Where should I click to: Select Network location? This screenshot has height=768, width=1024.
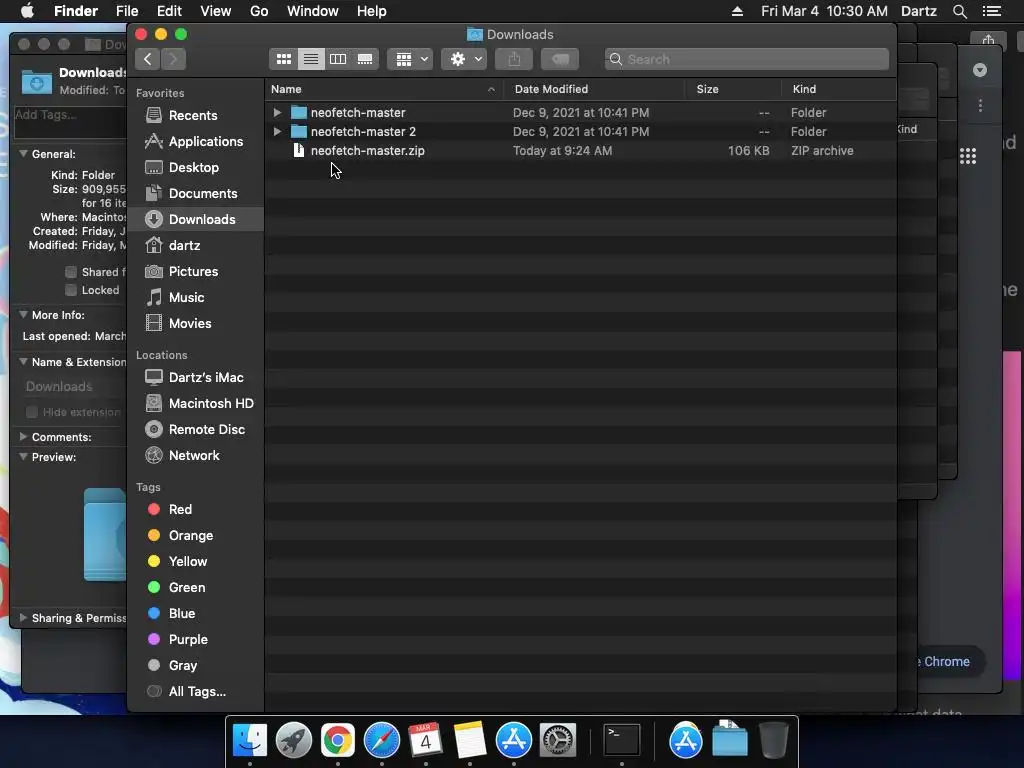[x=196, y=456]
